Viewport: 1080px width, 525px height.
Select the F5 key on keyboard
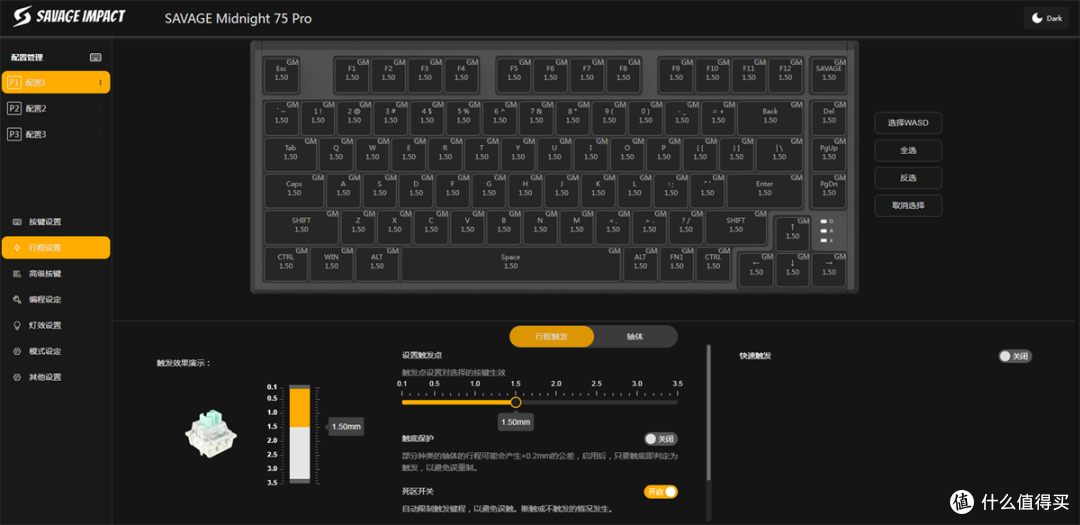(x=514, y=74)
